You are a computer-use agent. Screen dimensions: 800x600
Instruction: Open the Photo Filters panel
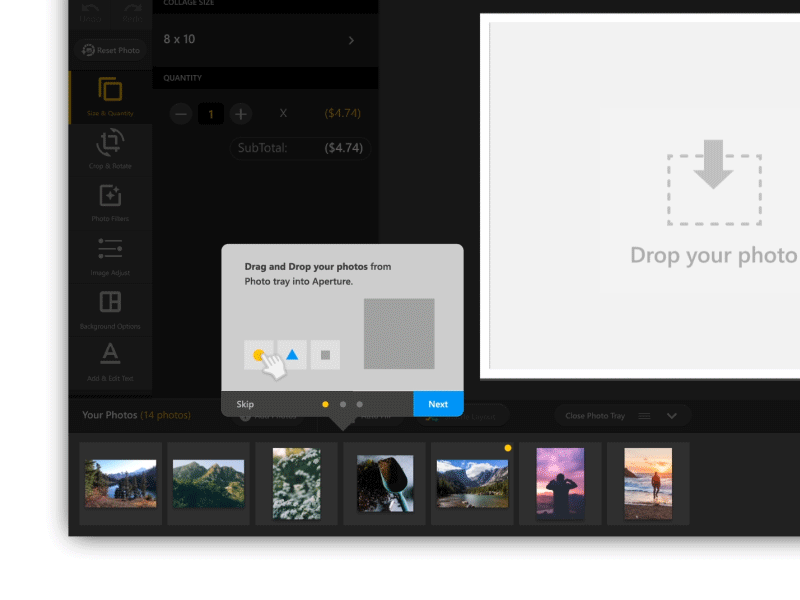tap(110, 205)
